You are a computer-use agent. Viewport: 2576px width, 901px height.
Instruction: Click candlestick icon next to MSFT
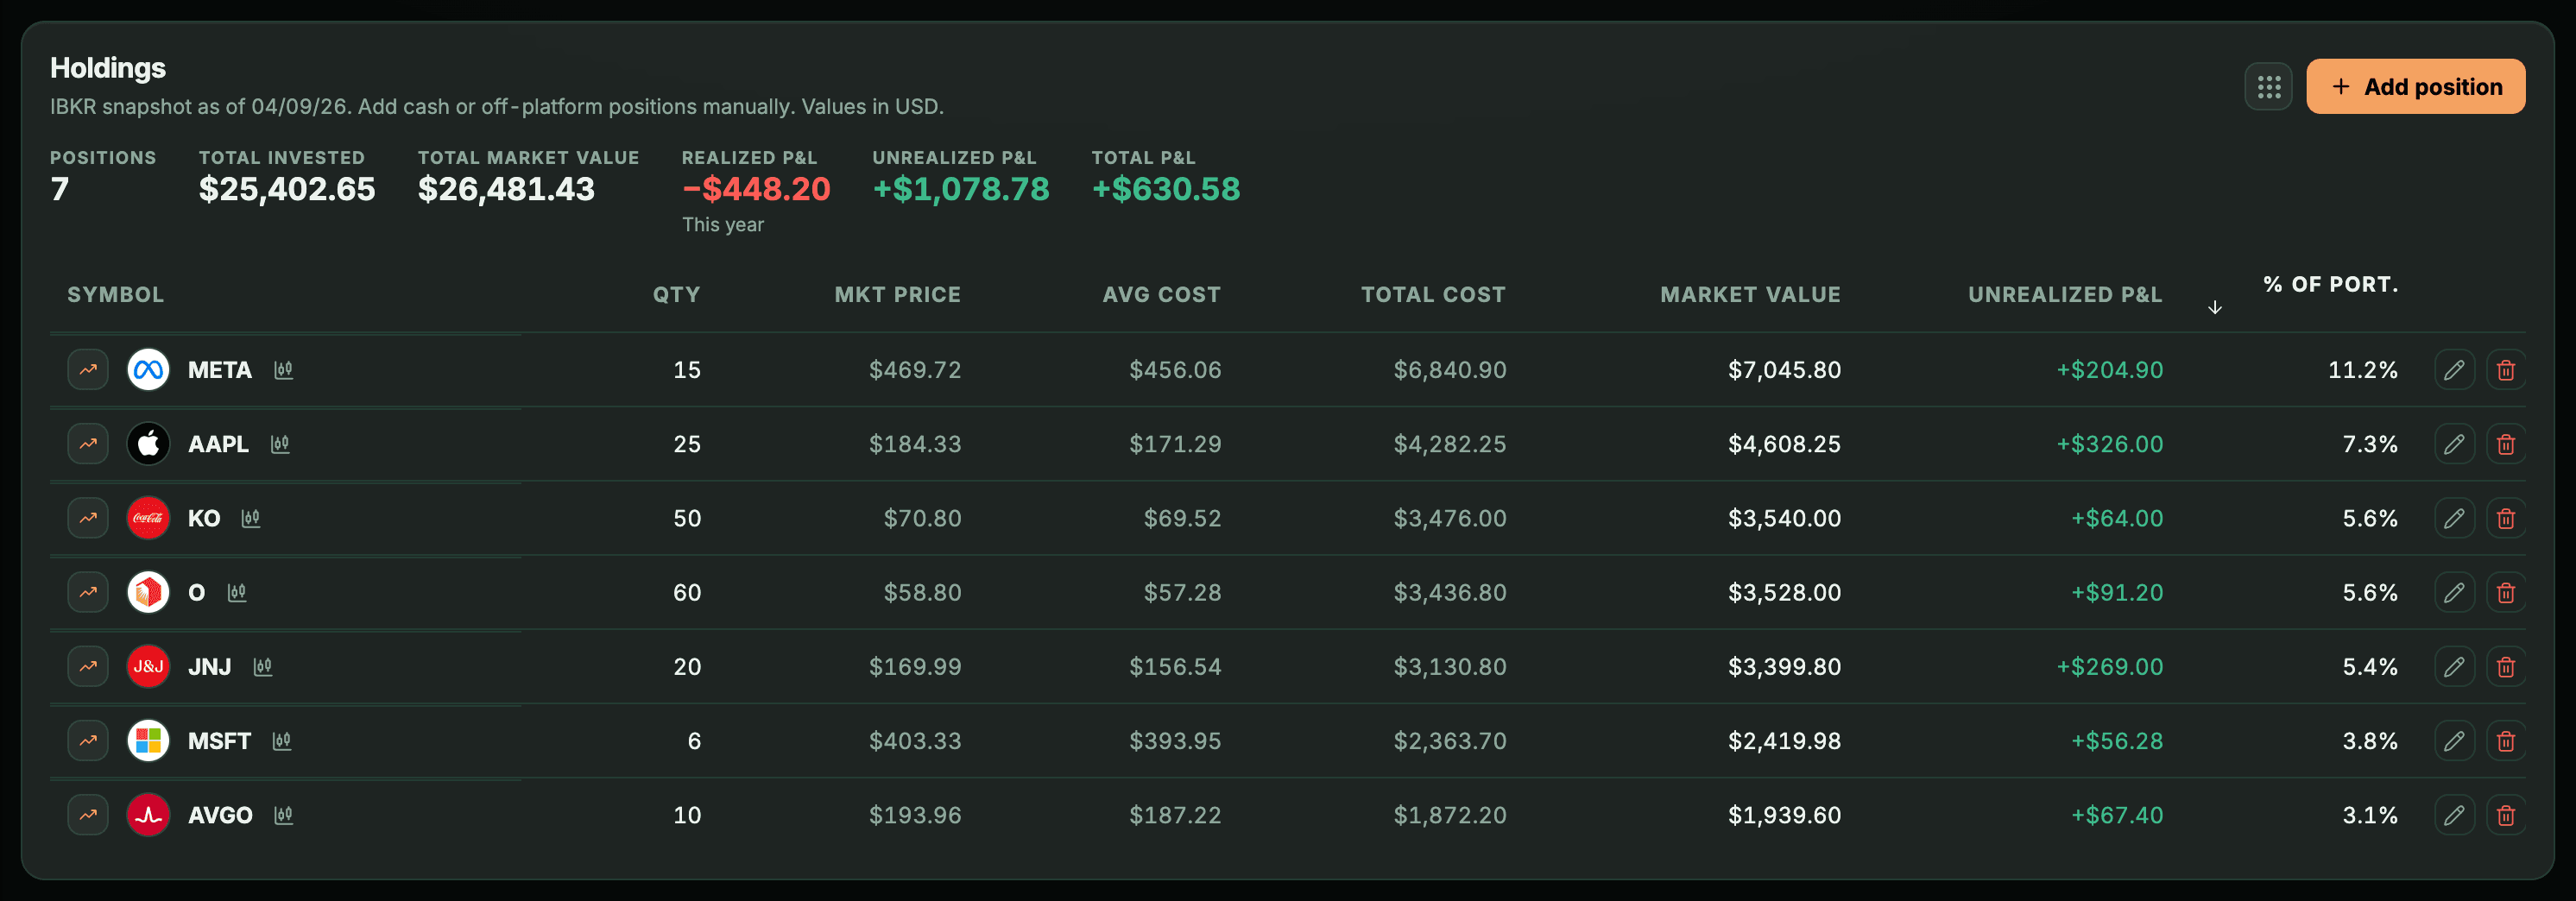282,741
